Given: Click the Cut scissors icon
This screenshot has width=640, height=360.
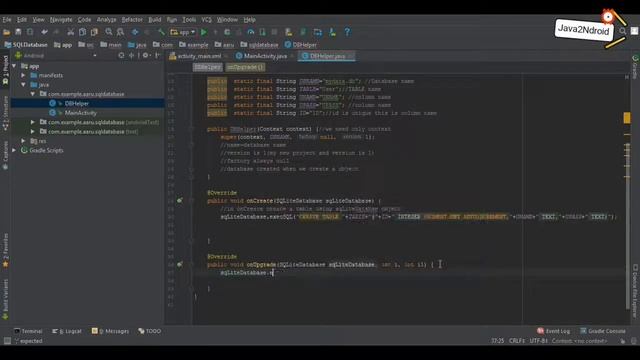Looking at the screenshot, I should pyautogui.click(x=71, y=32).
